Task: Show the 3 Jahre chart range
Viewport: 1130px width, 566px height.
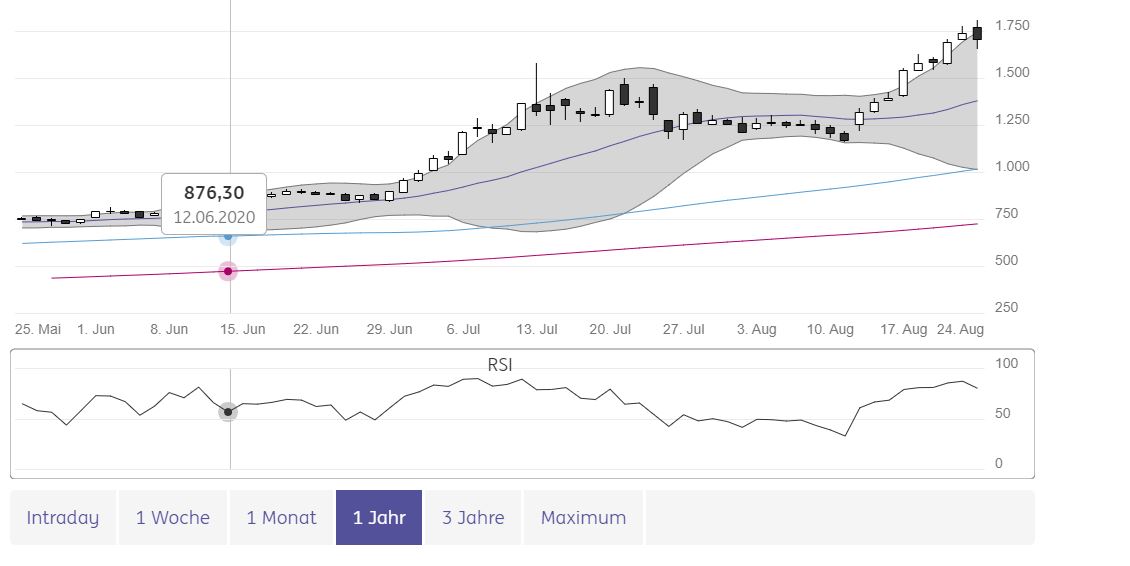Action: (473, 518)
